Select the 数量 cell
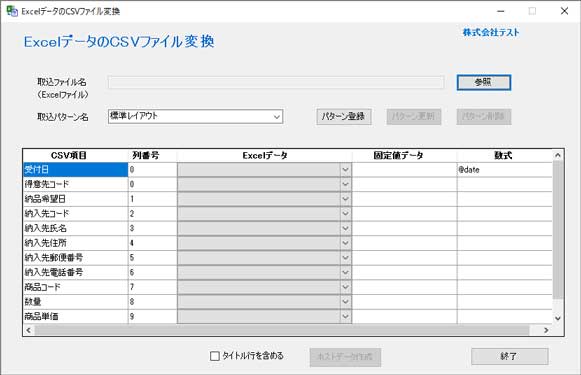Viewport: 581px width, 375px height. pos(76,302)
